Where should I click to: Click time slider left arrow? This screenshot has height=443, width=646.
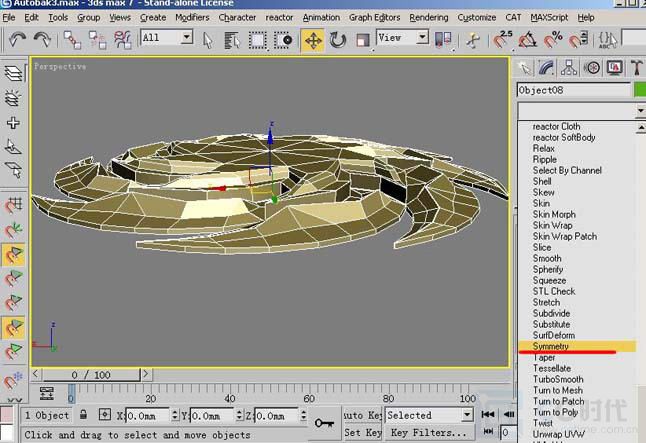(x=36, y=374)
